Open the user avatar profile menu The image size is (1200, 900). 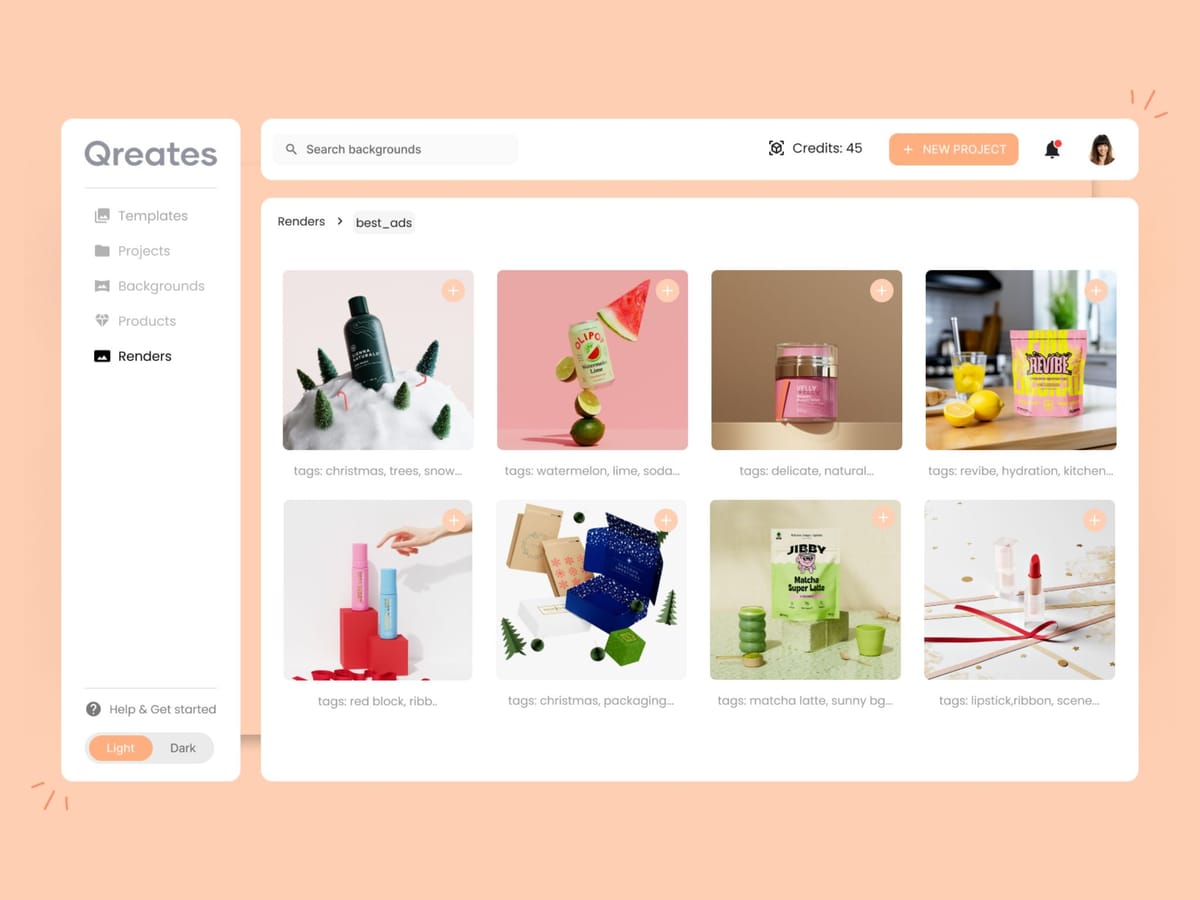click(x=1101, y=149)
